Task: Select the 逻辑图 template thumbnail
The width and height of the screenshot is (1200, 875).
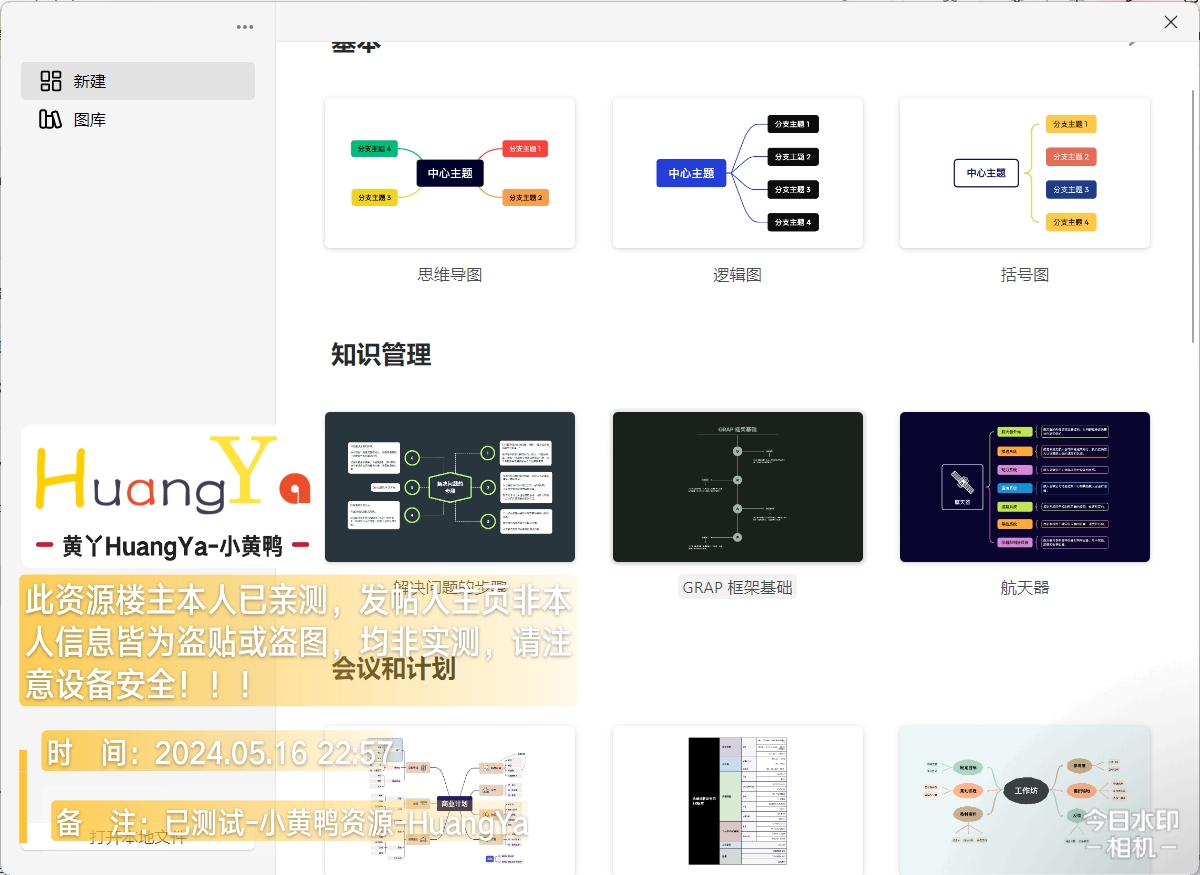Action: (737, 173)
